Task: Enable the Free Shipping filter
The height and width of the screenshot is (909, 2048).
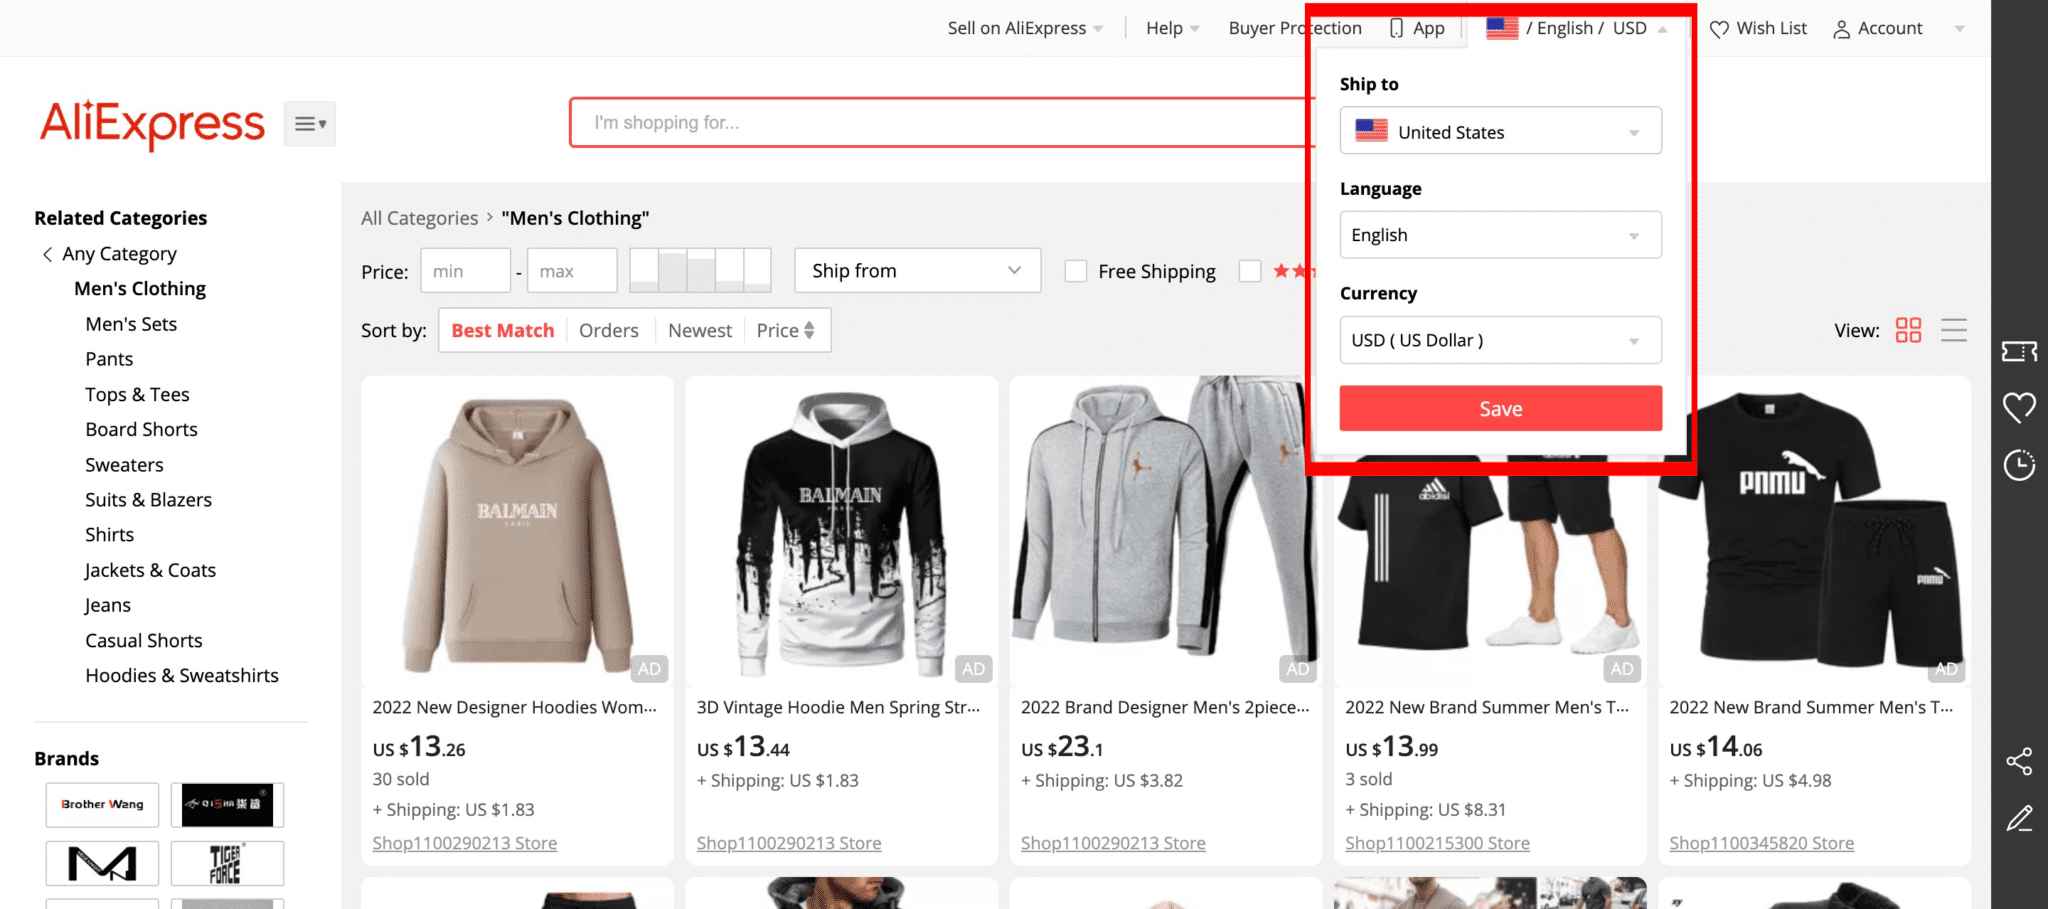Action: (x=1075, y=270)
